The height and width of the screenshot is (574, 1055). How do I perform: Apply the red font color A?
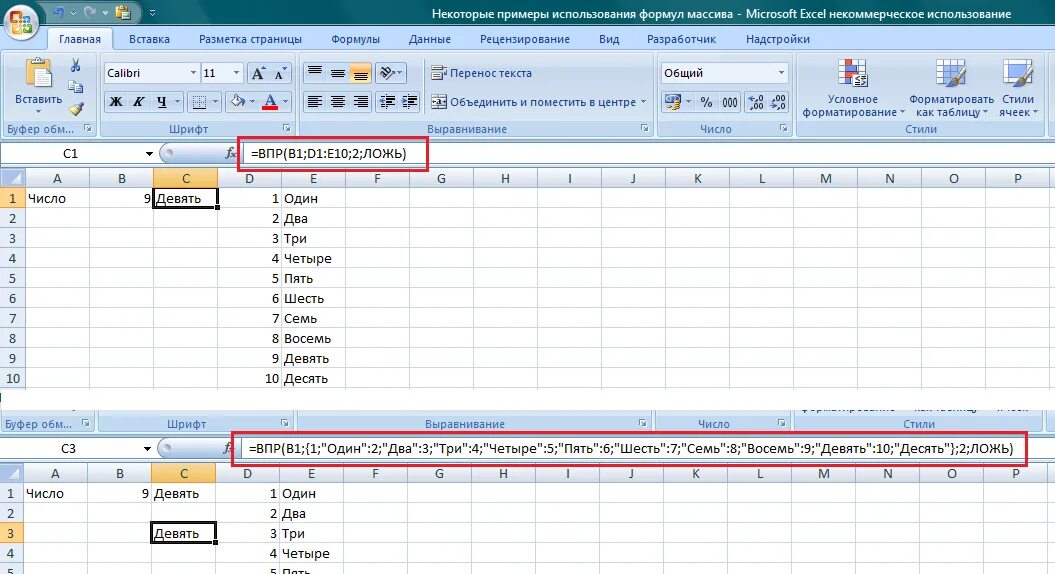pyautogui.click(x=270, y=102)
